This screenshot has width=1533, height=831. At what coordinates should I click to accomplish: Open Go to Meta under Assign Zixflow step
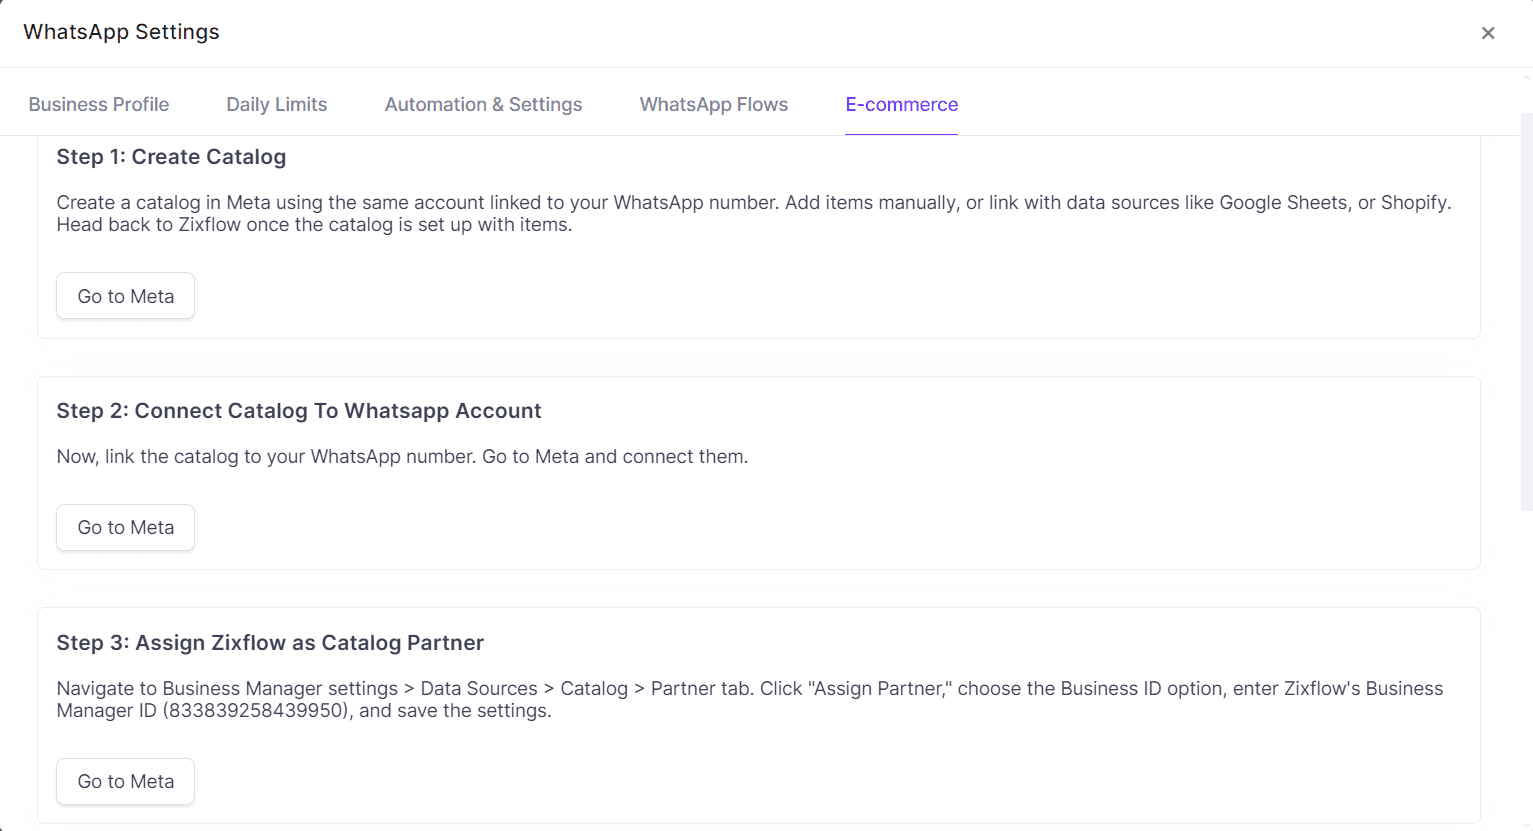(126, 781)
